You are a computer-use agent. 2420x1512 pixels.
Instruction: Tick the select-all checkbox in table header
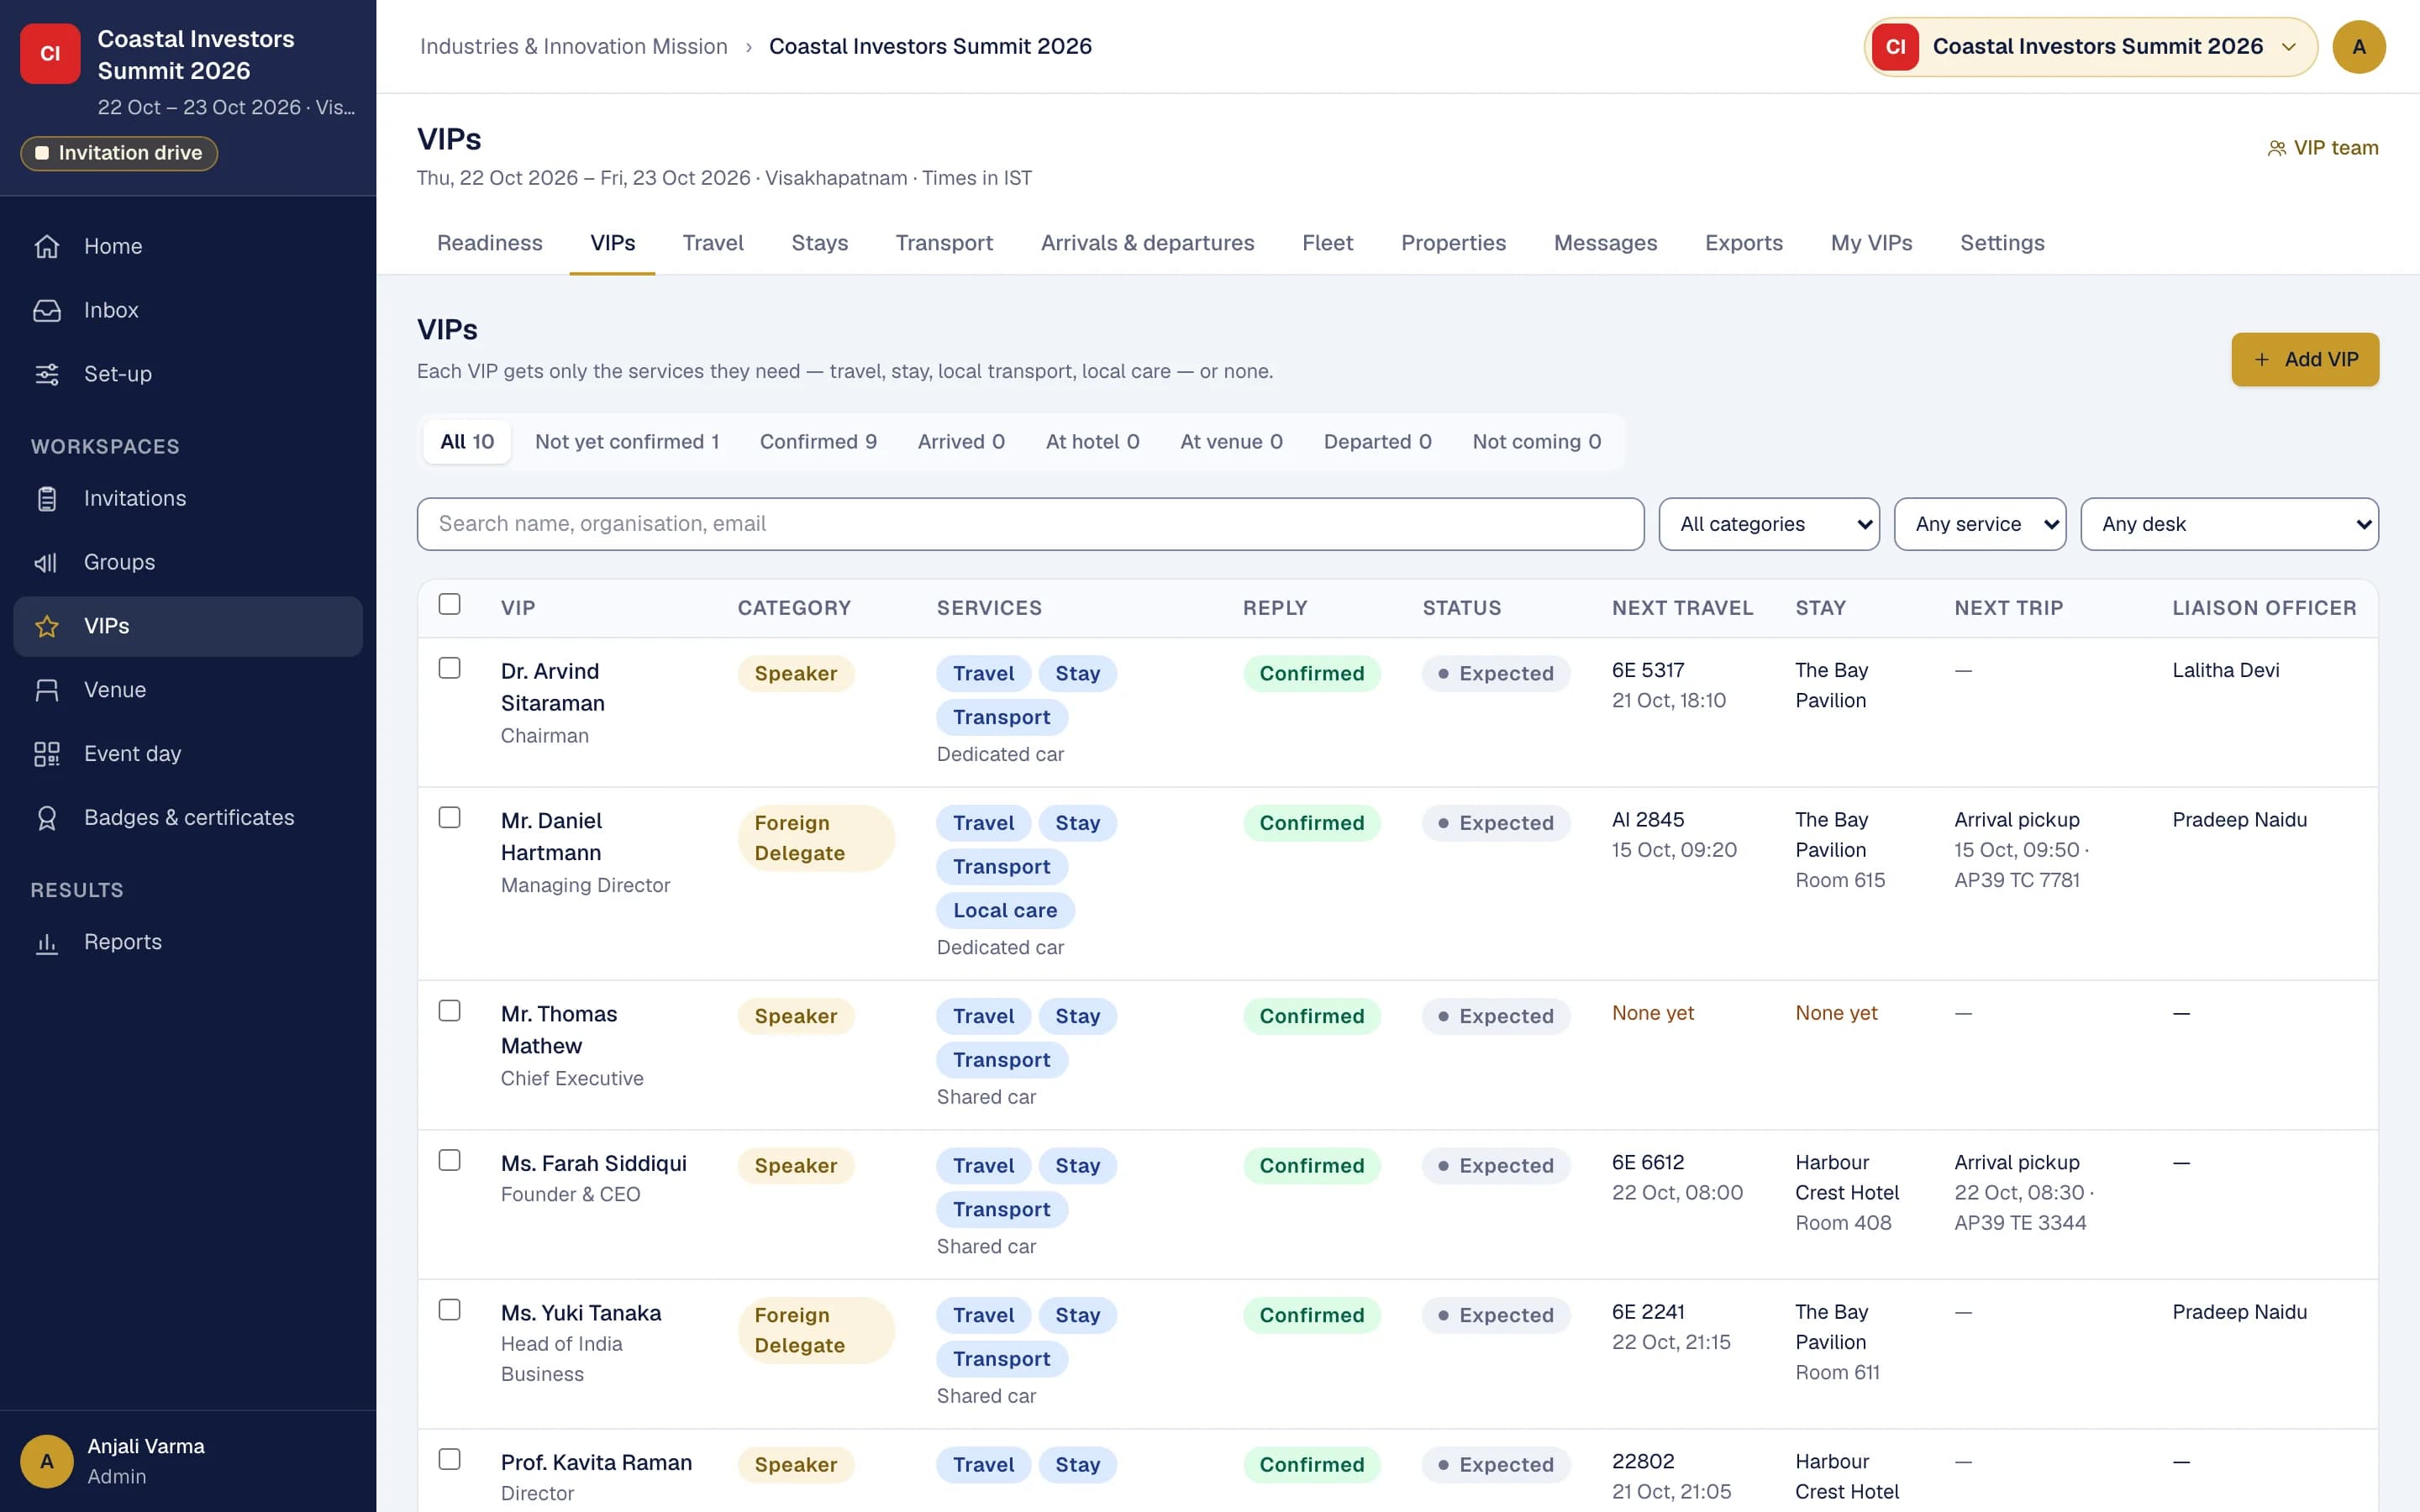[x=450, y=604]
